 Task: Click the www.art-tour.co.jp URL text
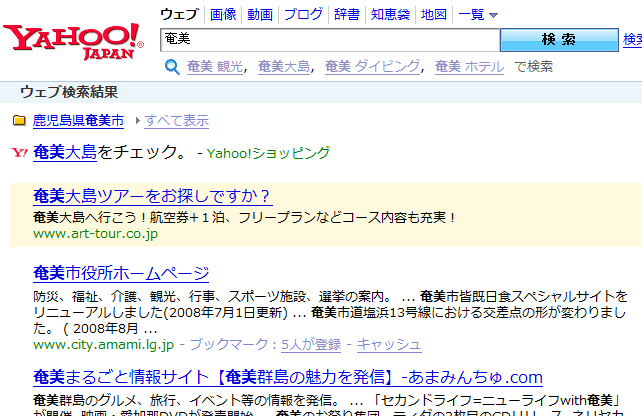coord(95,234)
